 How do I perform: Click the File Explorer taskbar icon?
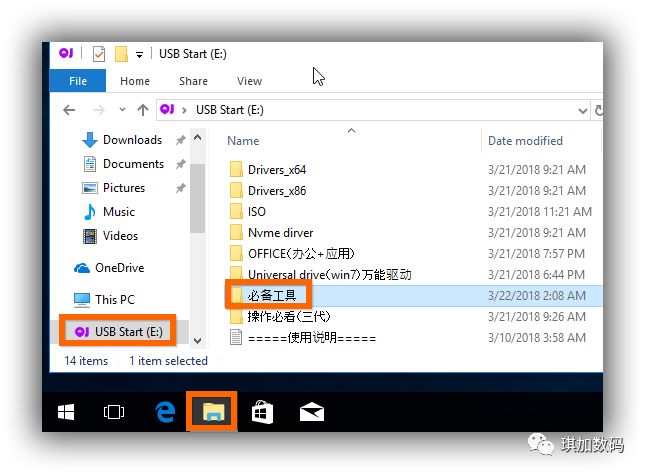(213, 411)
